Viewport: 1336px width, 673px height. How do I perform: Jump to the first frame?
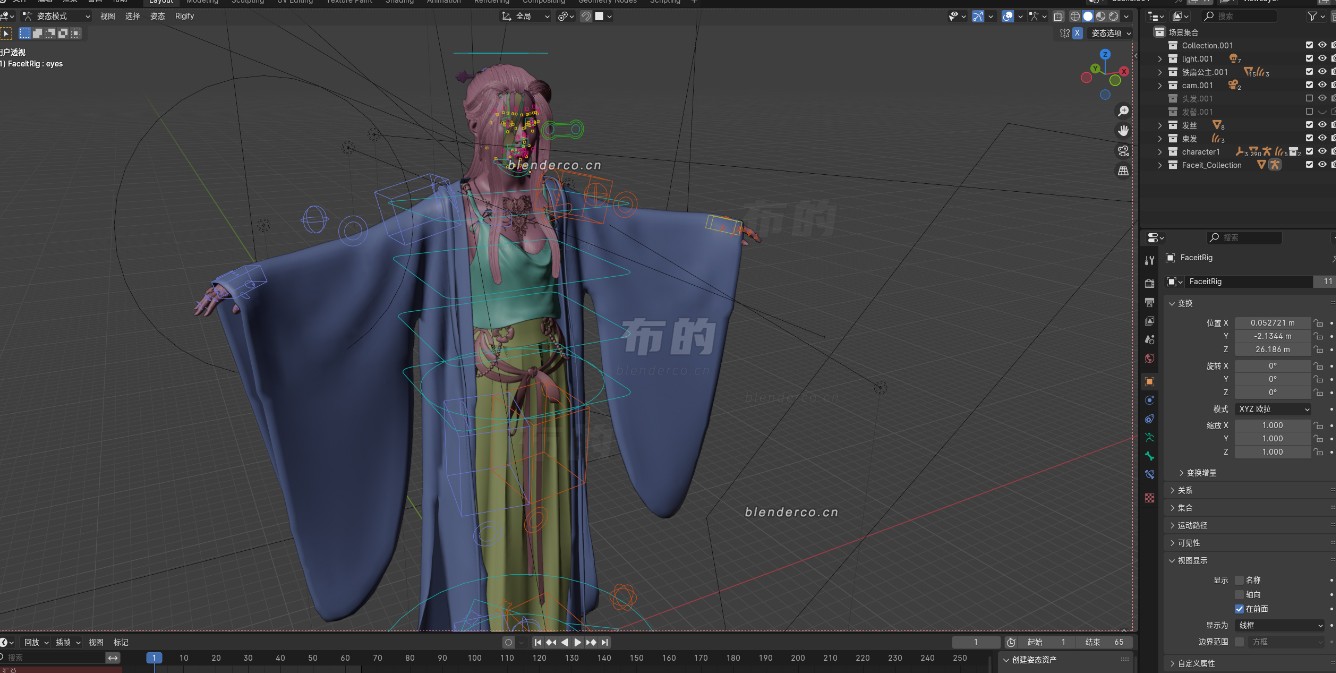point(538,642)
